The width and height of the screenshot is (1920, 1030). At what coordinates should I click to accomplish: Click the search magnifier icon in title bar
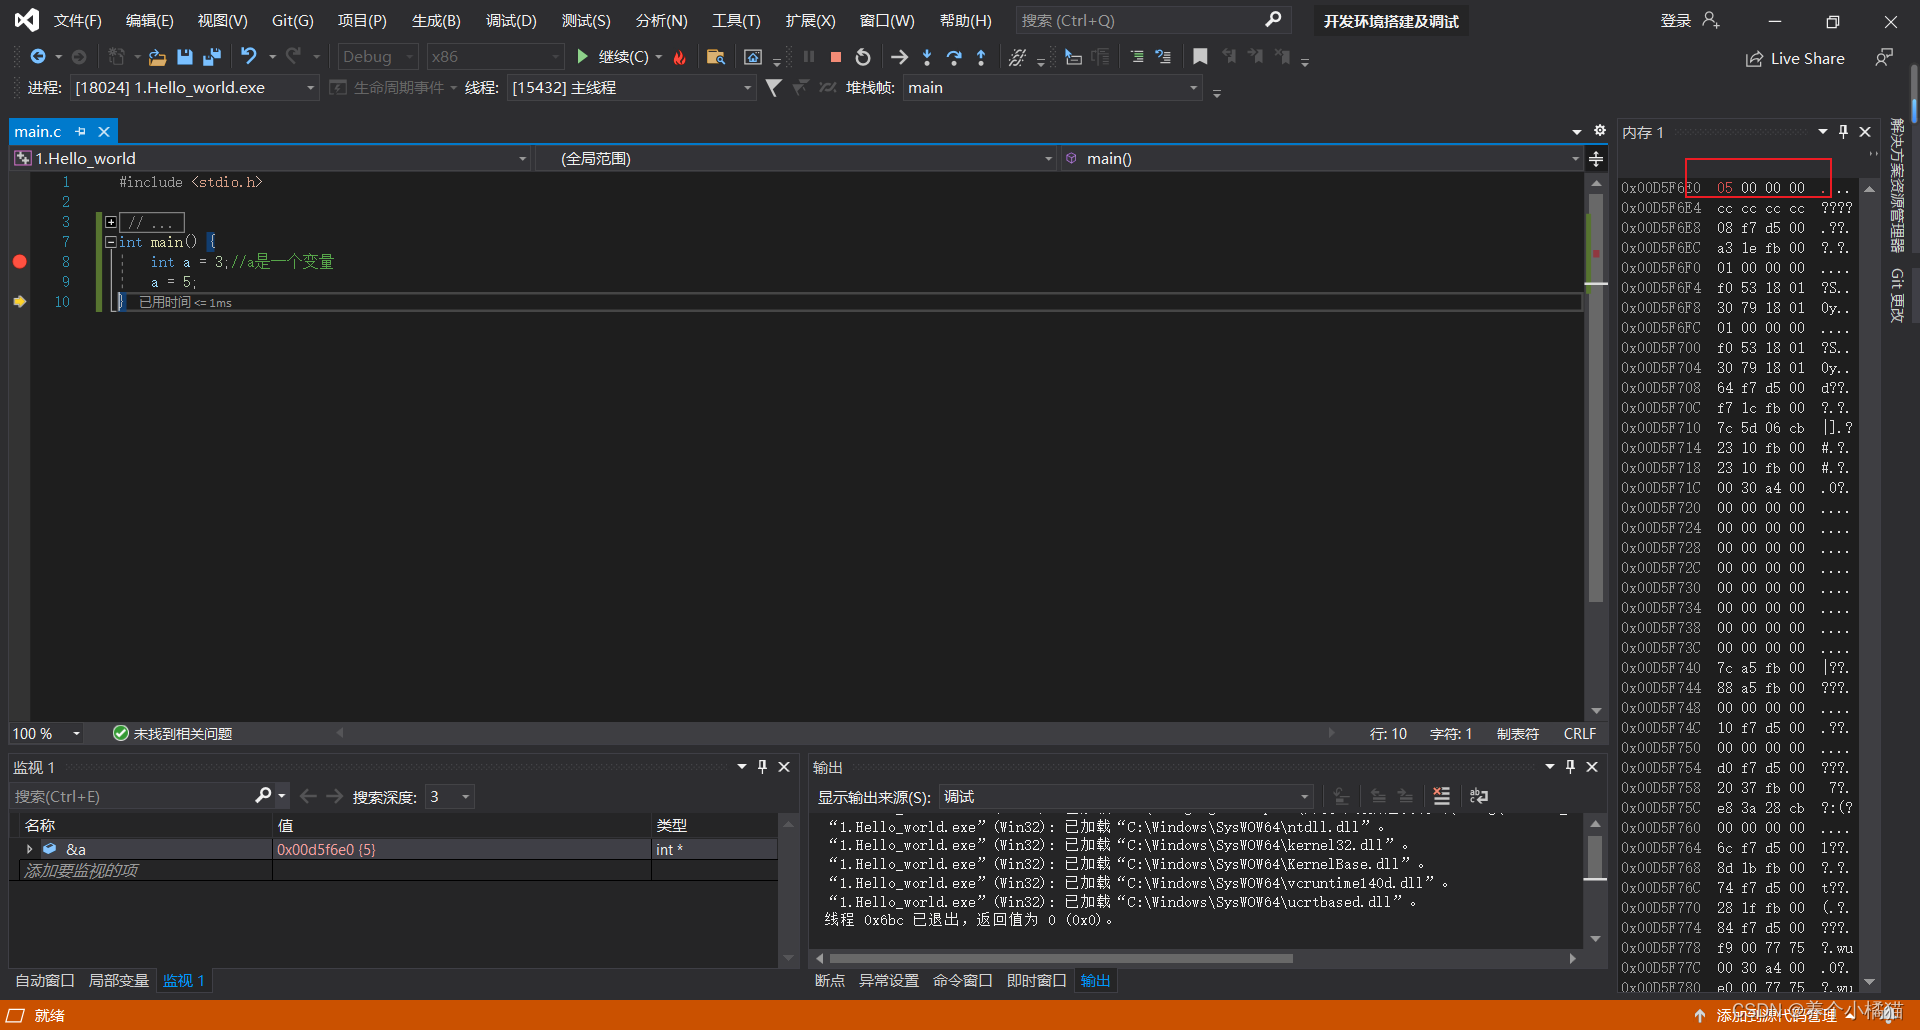(1273, 20)
